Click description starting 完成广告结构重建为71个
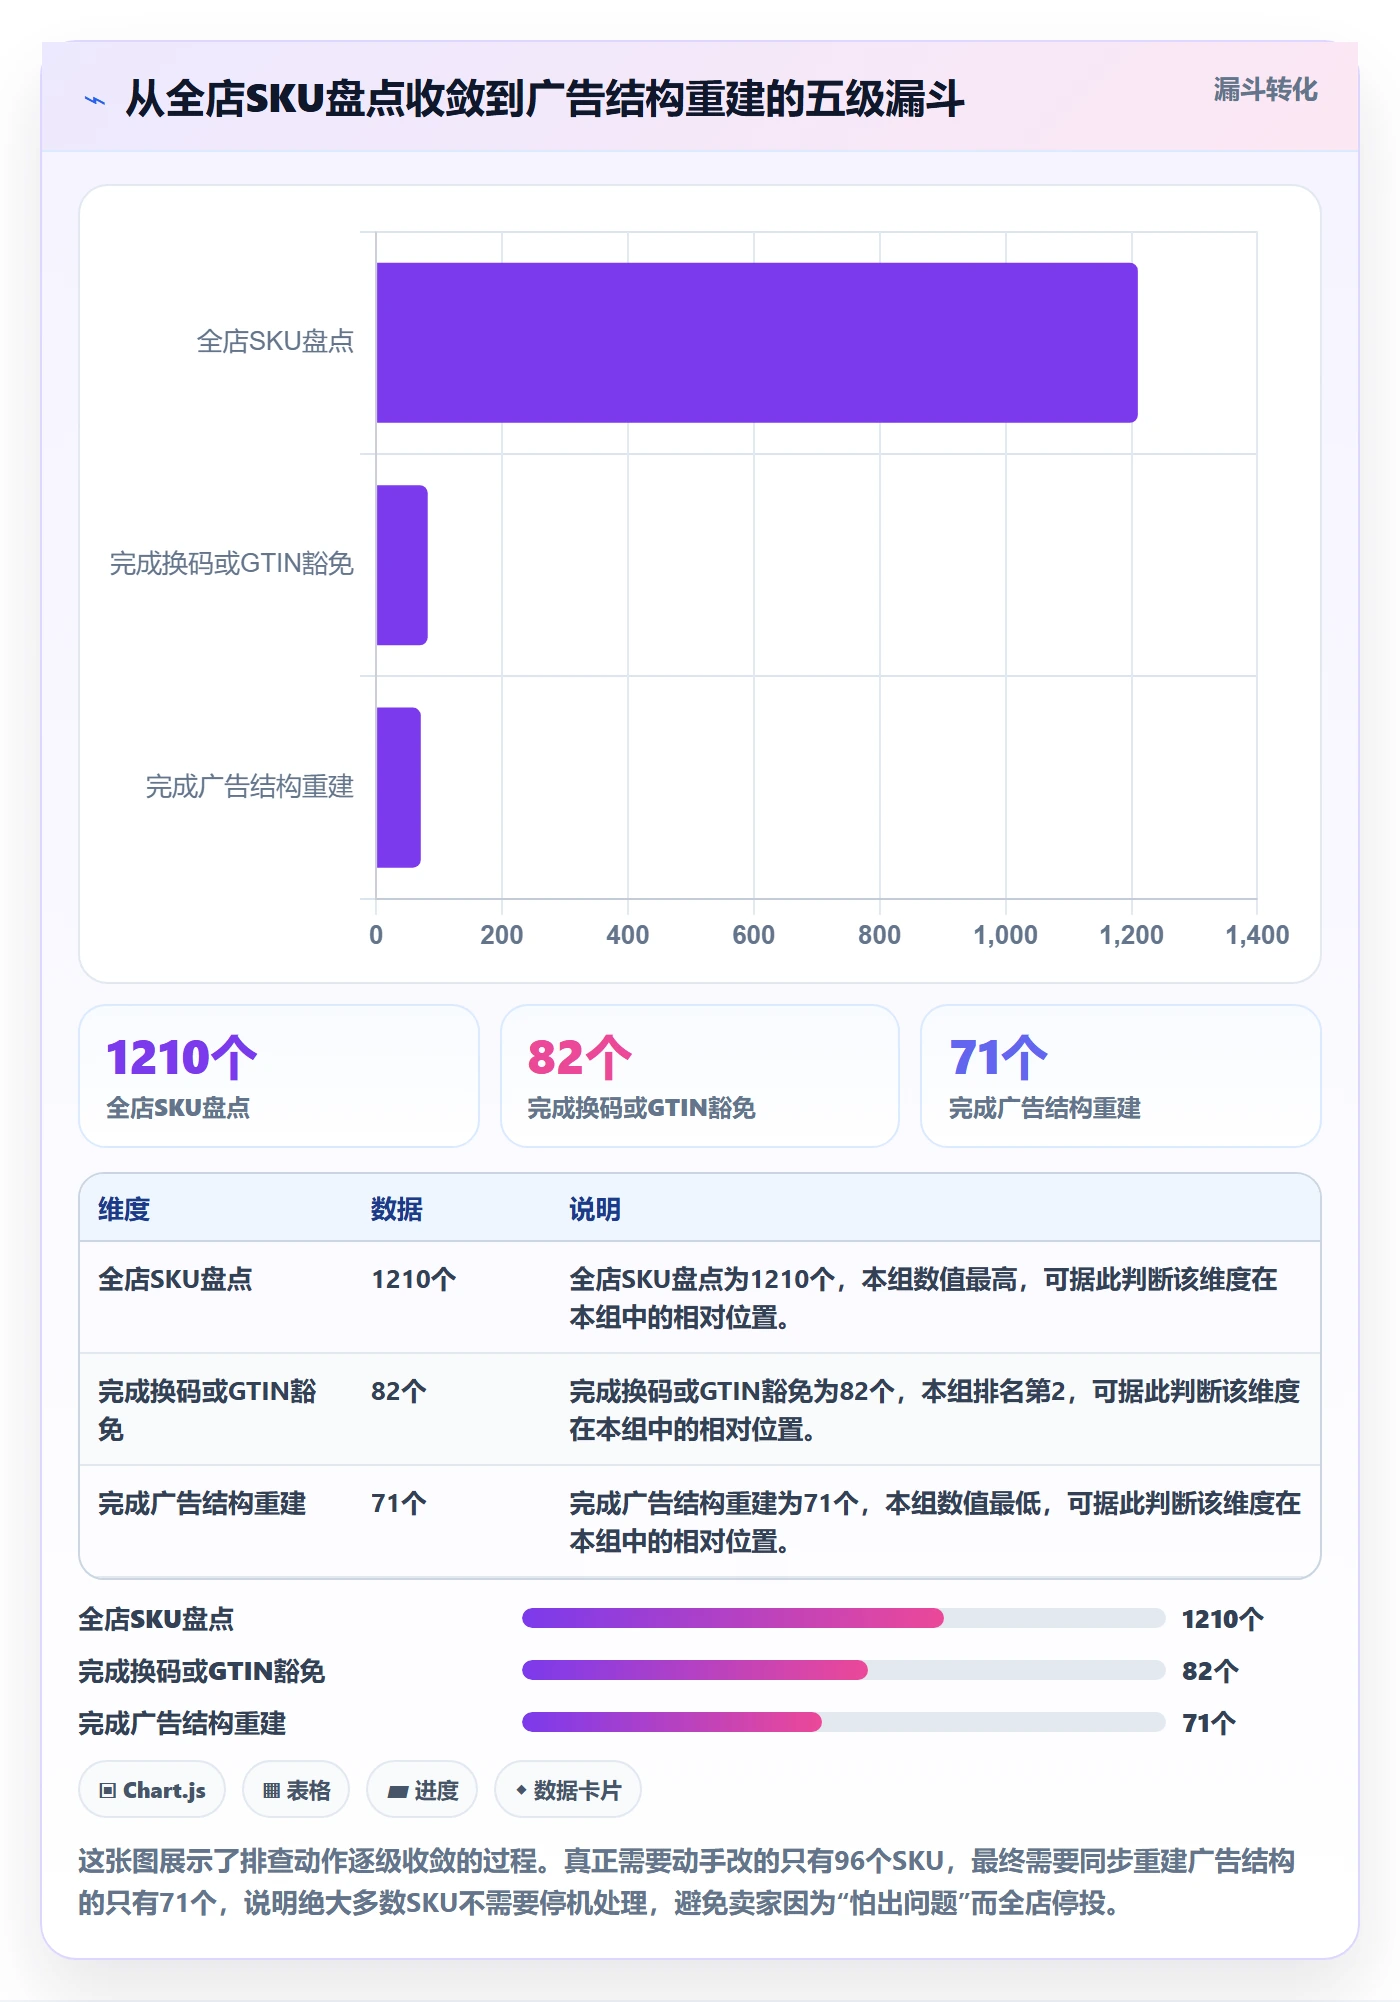 click(x=935, y=1522)
